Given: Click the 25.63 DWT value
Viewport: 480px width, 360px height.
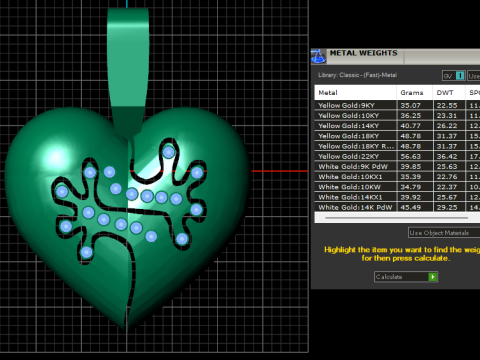Looking at the screenshot, I should point(447,167).
